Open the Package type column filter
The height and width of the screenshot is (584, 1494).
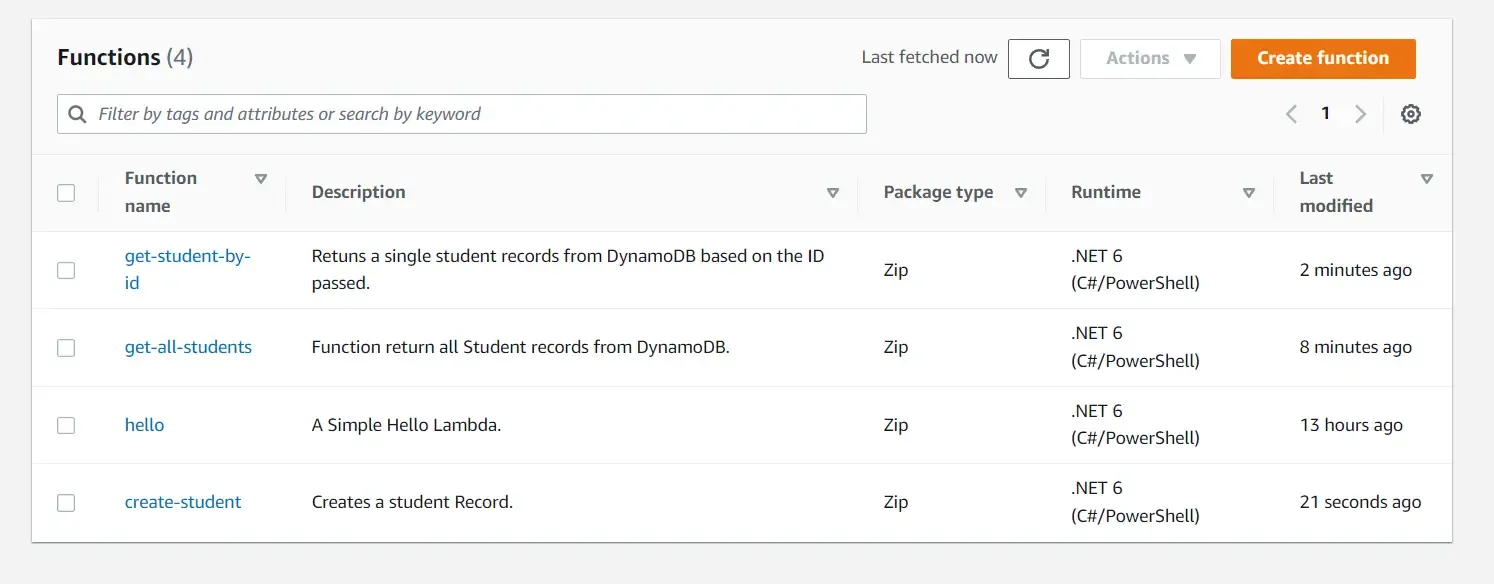click(x=1021, y=192)
